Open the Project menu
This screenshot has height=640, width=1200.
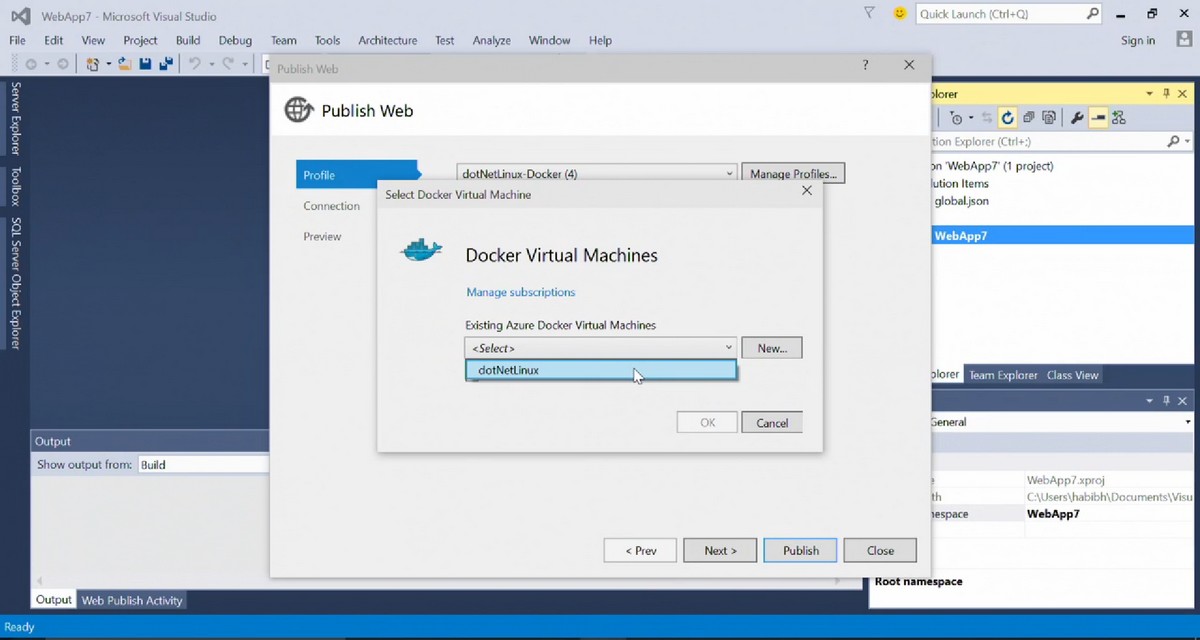pyautogui.click(x=141, y=40)
